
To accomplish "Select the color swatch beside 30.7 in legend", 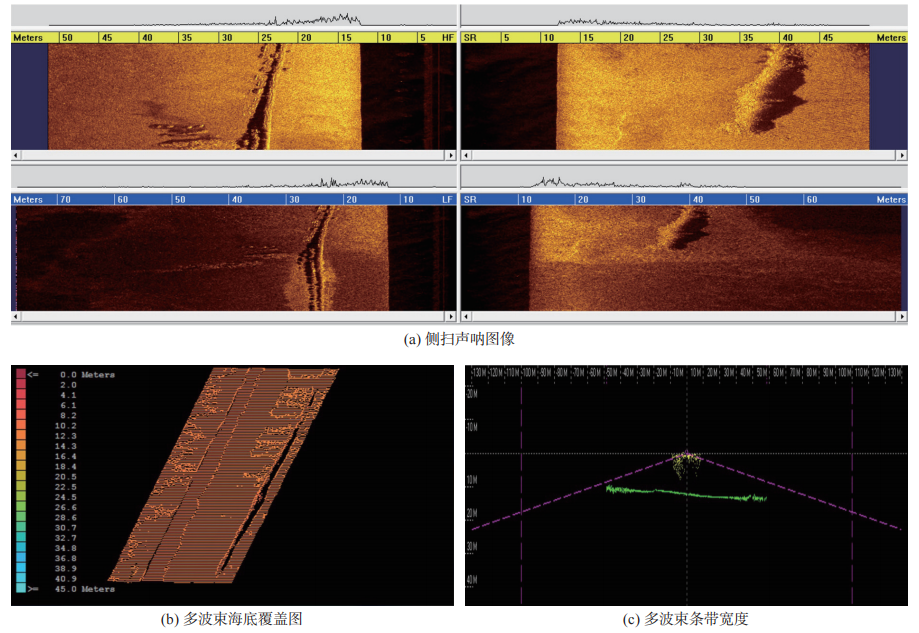I will pyautogui.click(x=21, y=528).
